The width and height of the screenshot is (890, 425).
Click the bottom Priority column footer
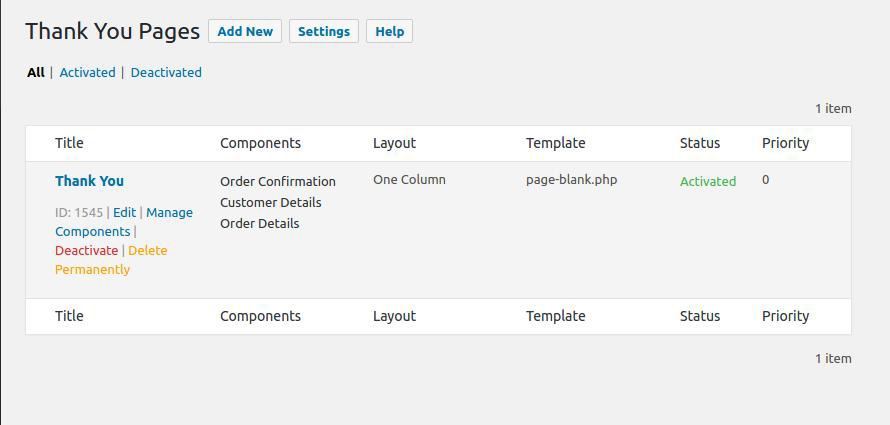coord(786,316)
